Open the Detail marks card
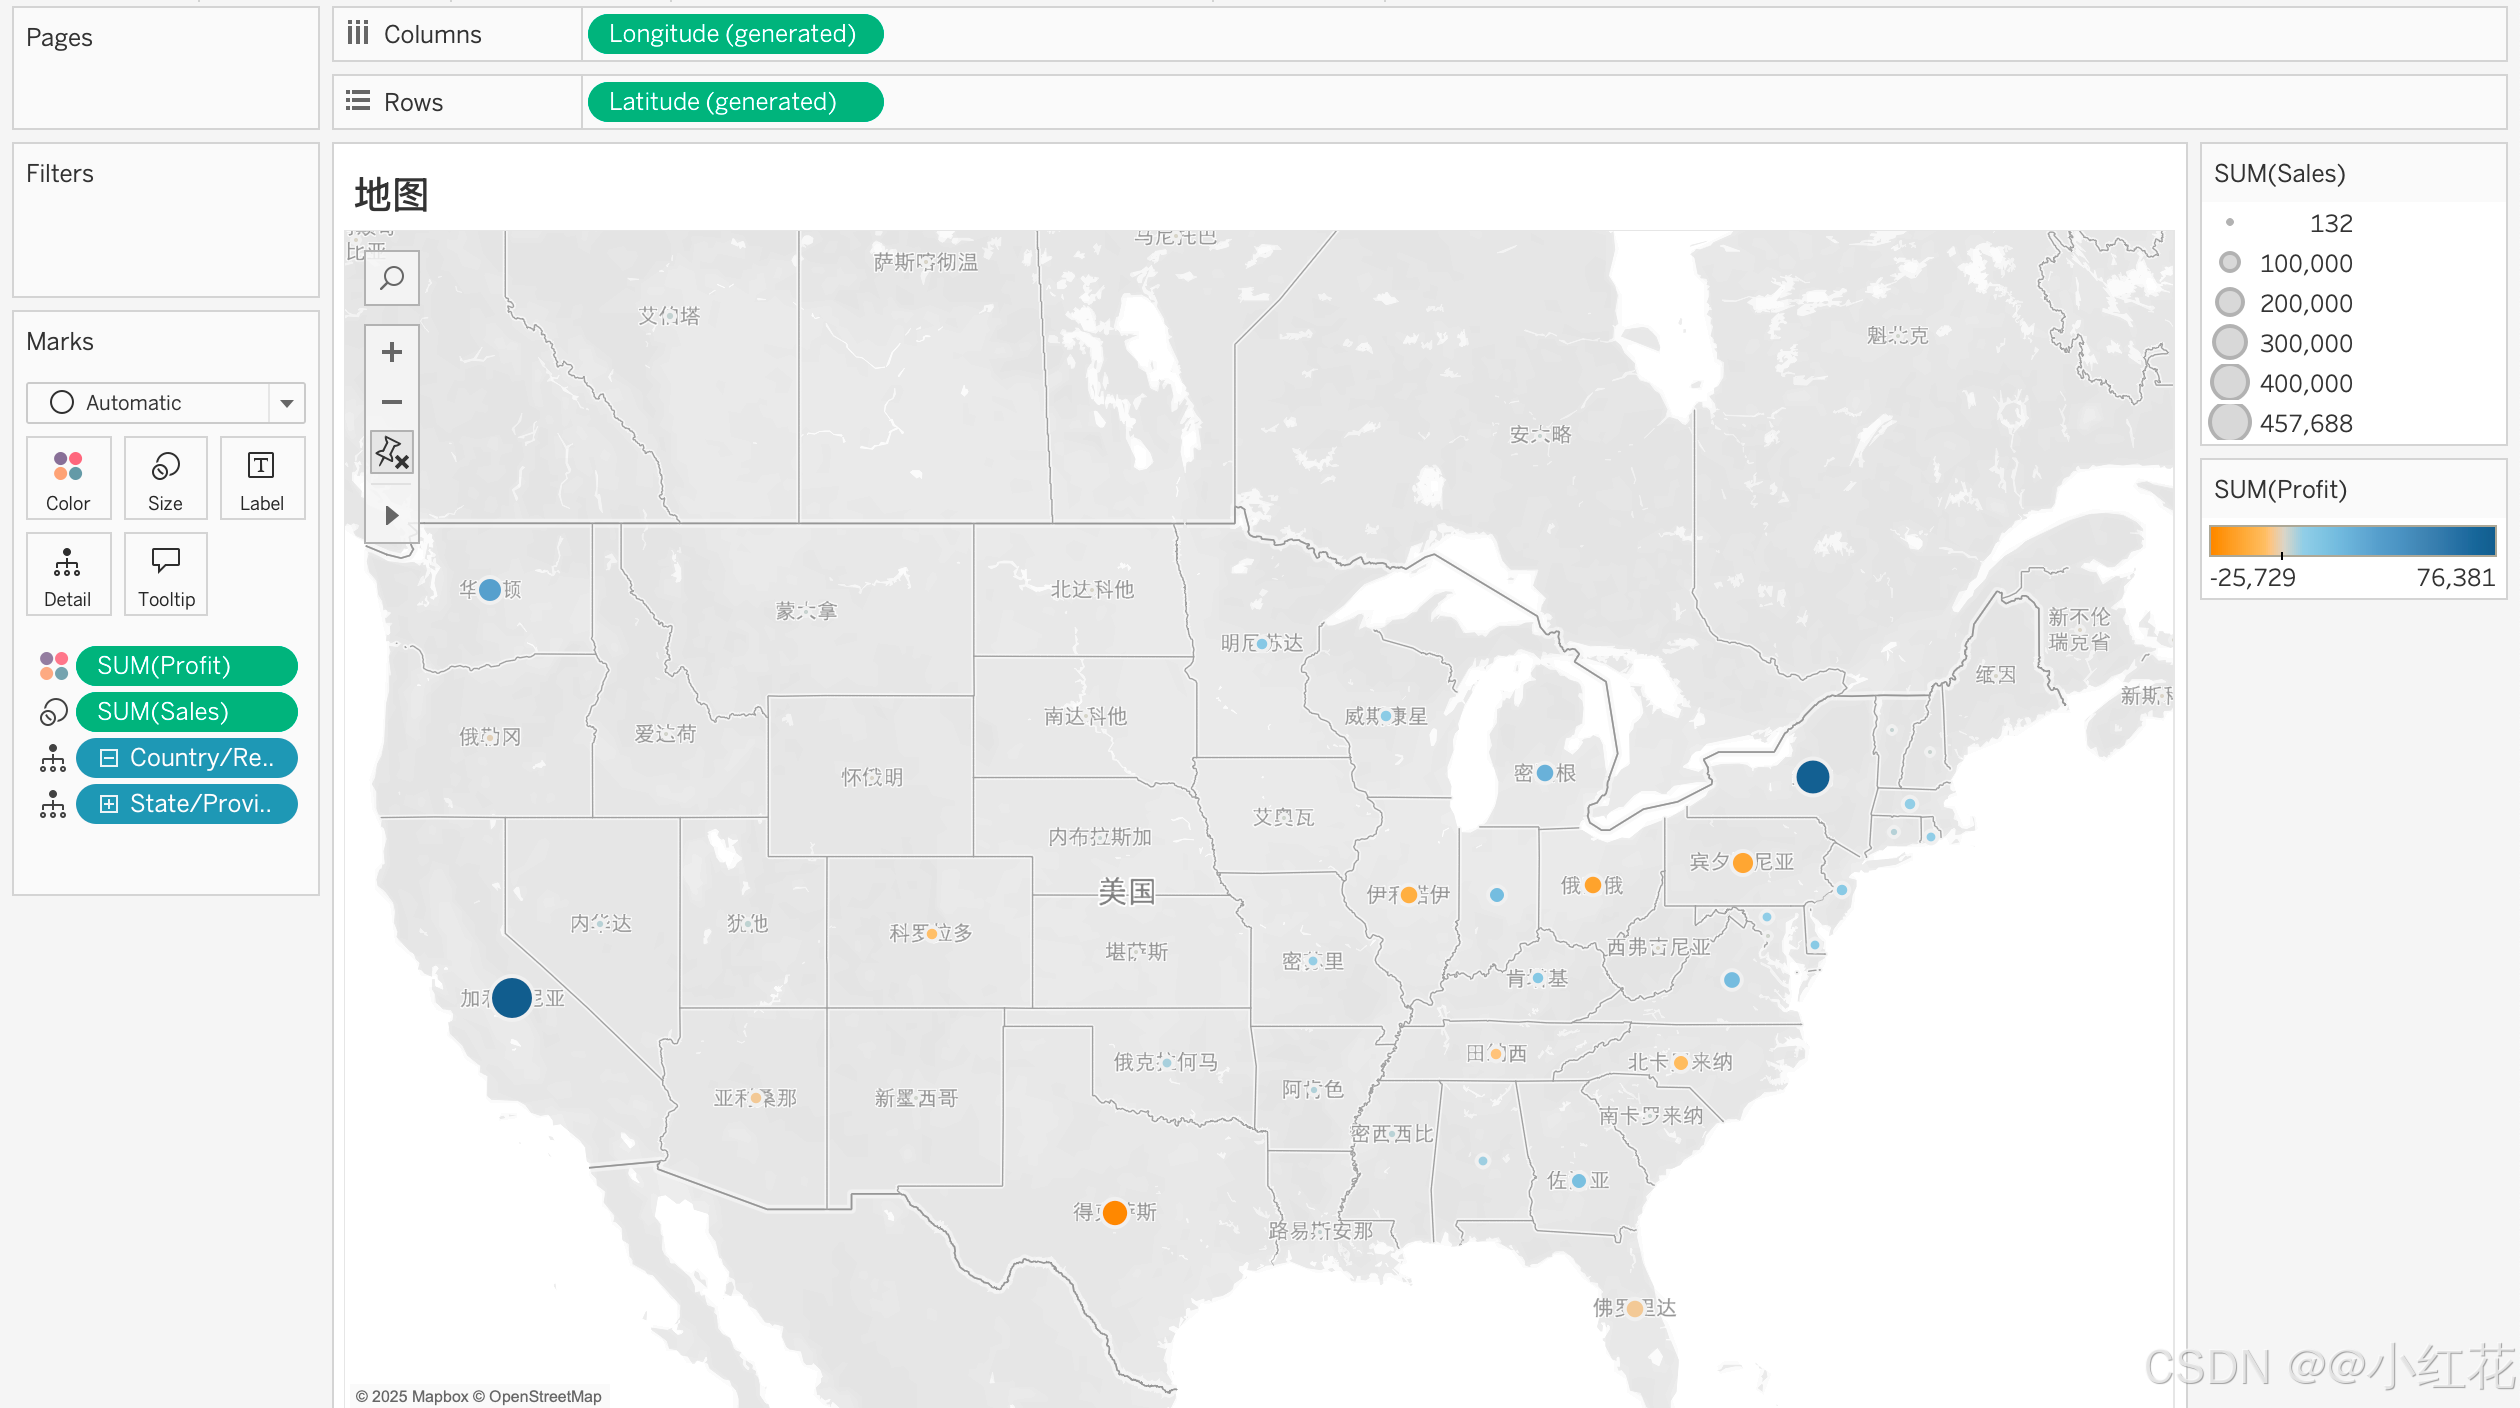This screenshot has width=2520, height=1408. tap(68, 575)
